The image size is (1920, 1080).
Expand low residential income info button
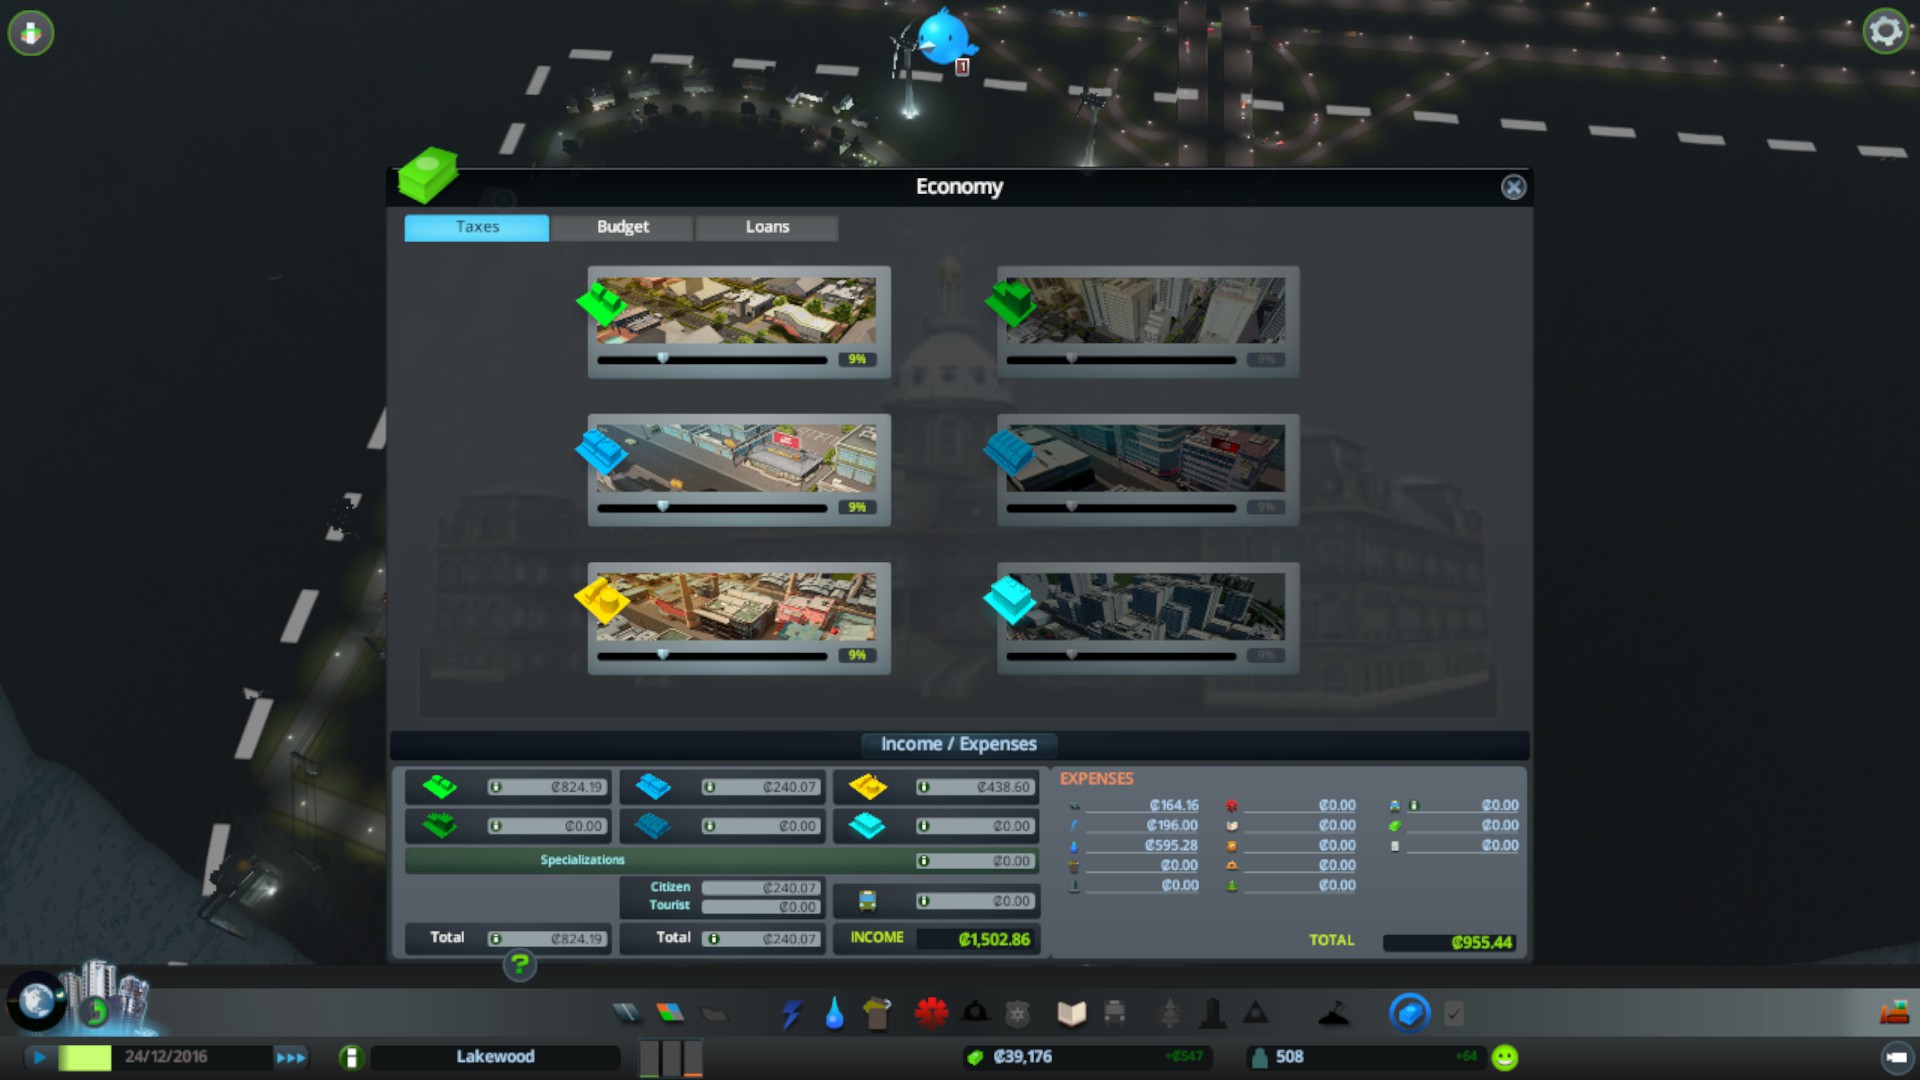point(495,787)
